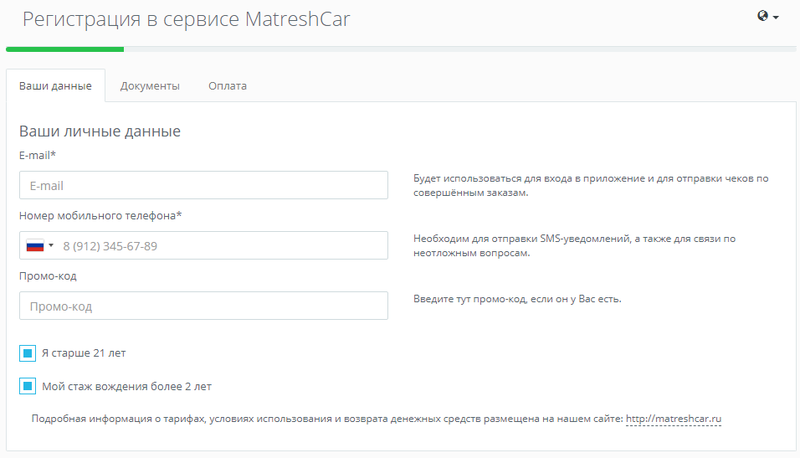Click the Russian flag icon in phone field

tap(35, 246)
